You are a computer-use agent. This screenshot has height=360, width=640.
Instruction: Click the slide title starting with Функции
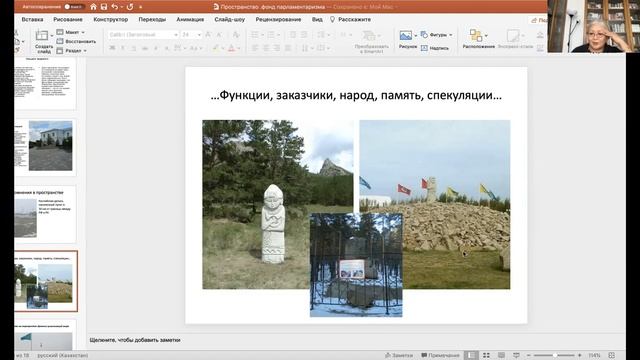pos(356,96)
